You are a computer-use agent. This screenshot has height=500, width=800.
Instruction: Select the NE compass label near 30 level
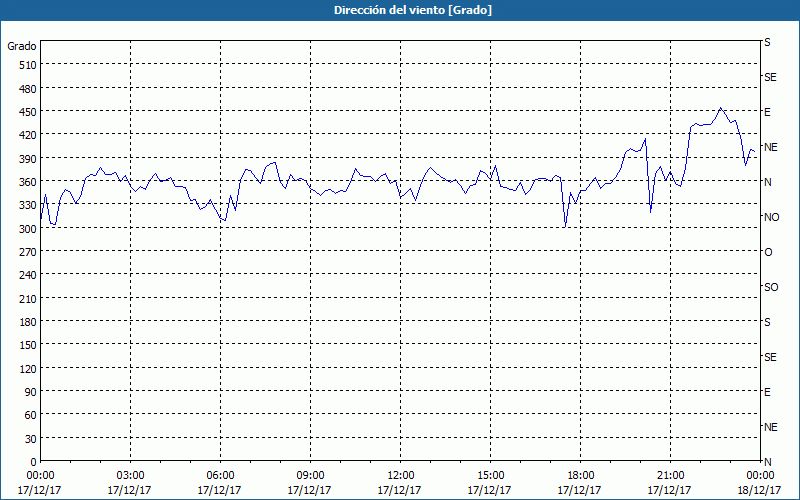(770, 427)
